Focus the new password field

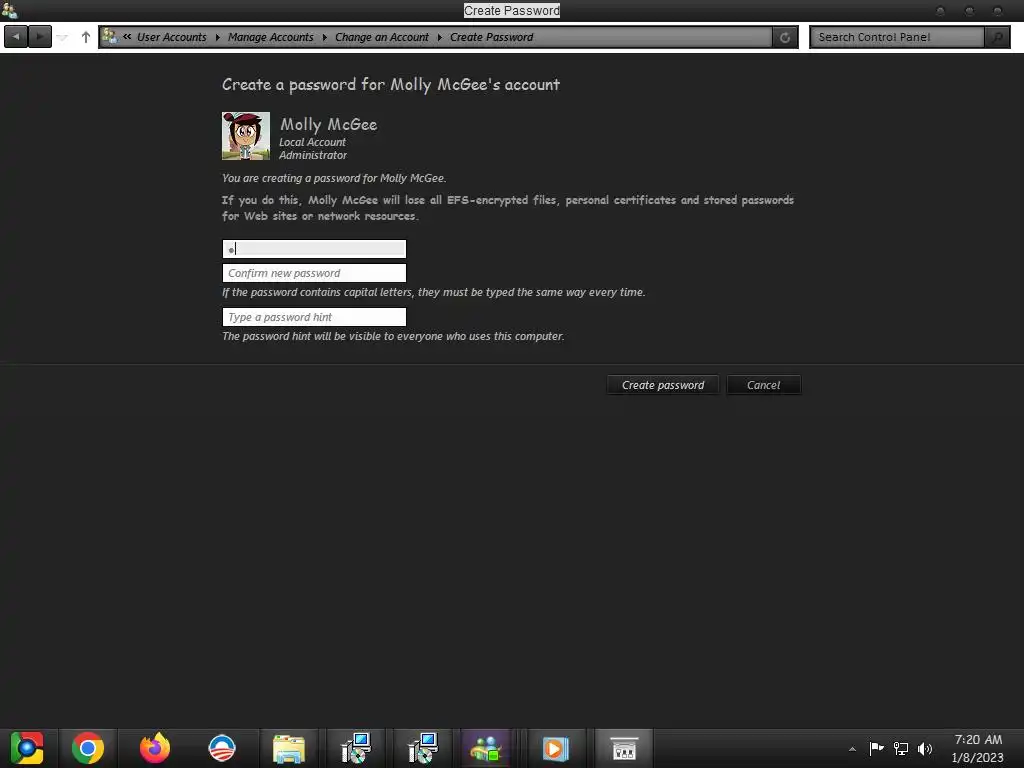[x=314, y=249]
